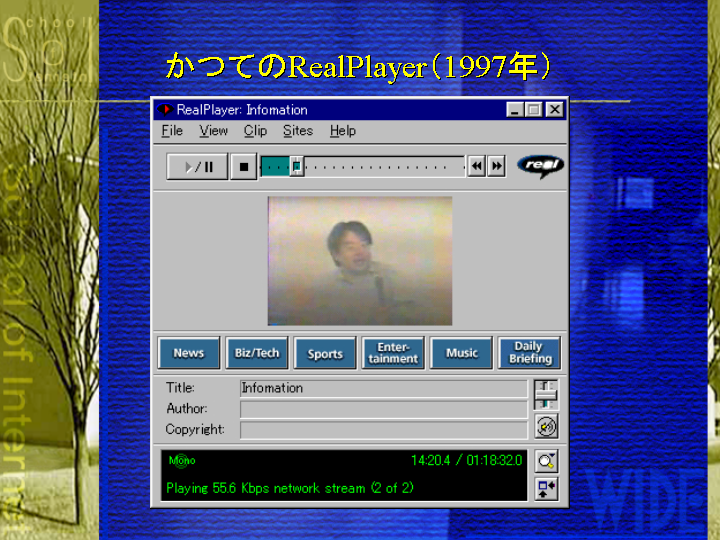Click the Music channel button
The width and height of the screenshot is (720, 540).
pyautogui.click(x=461, y=353)
